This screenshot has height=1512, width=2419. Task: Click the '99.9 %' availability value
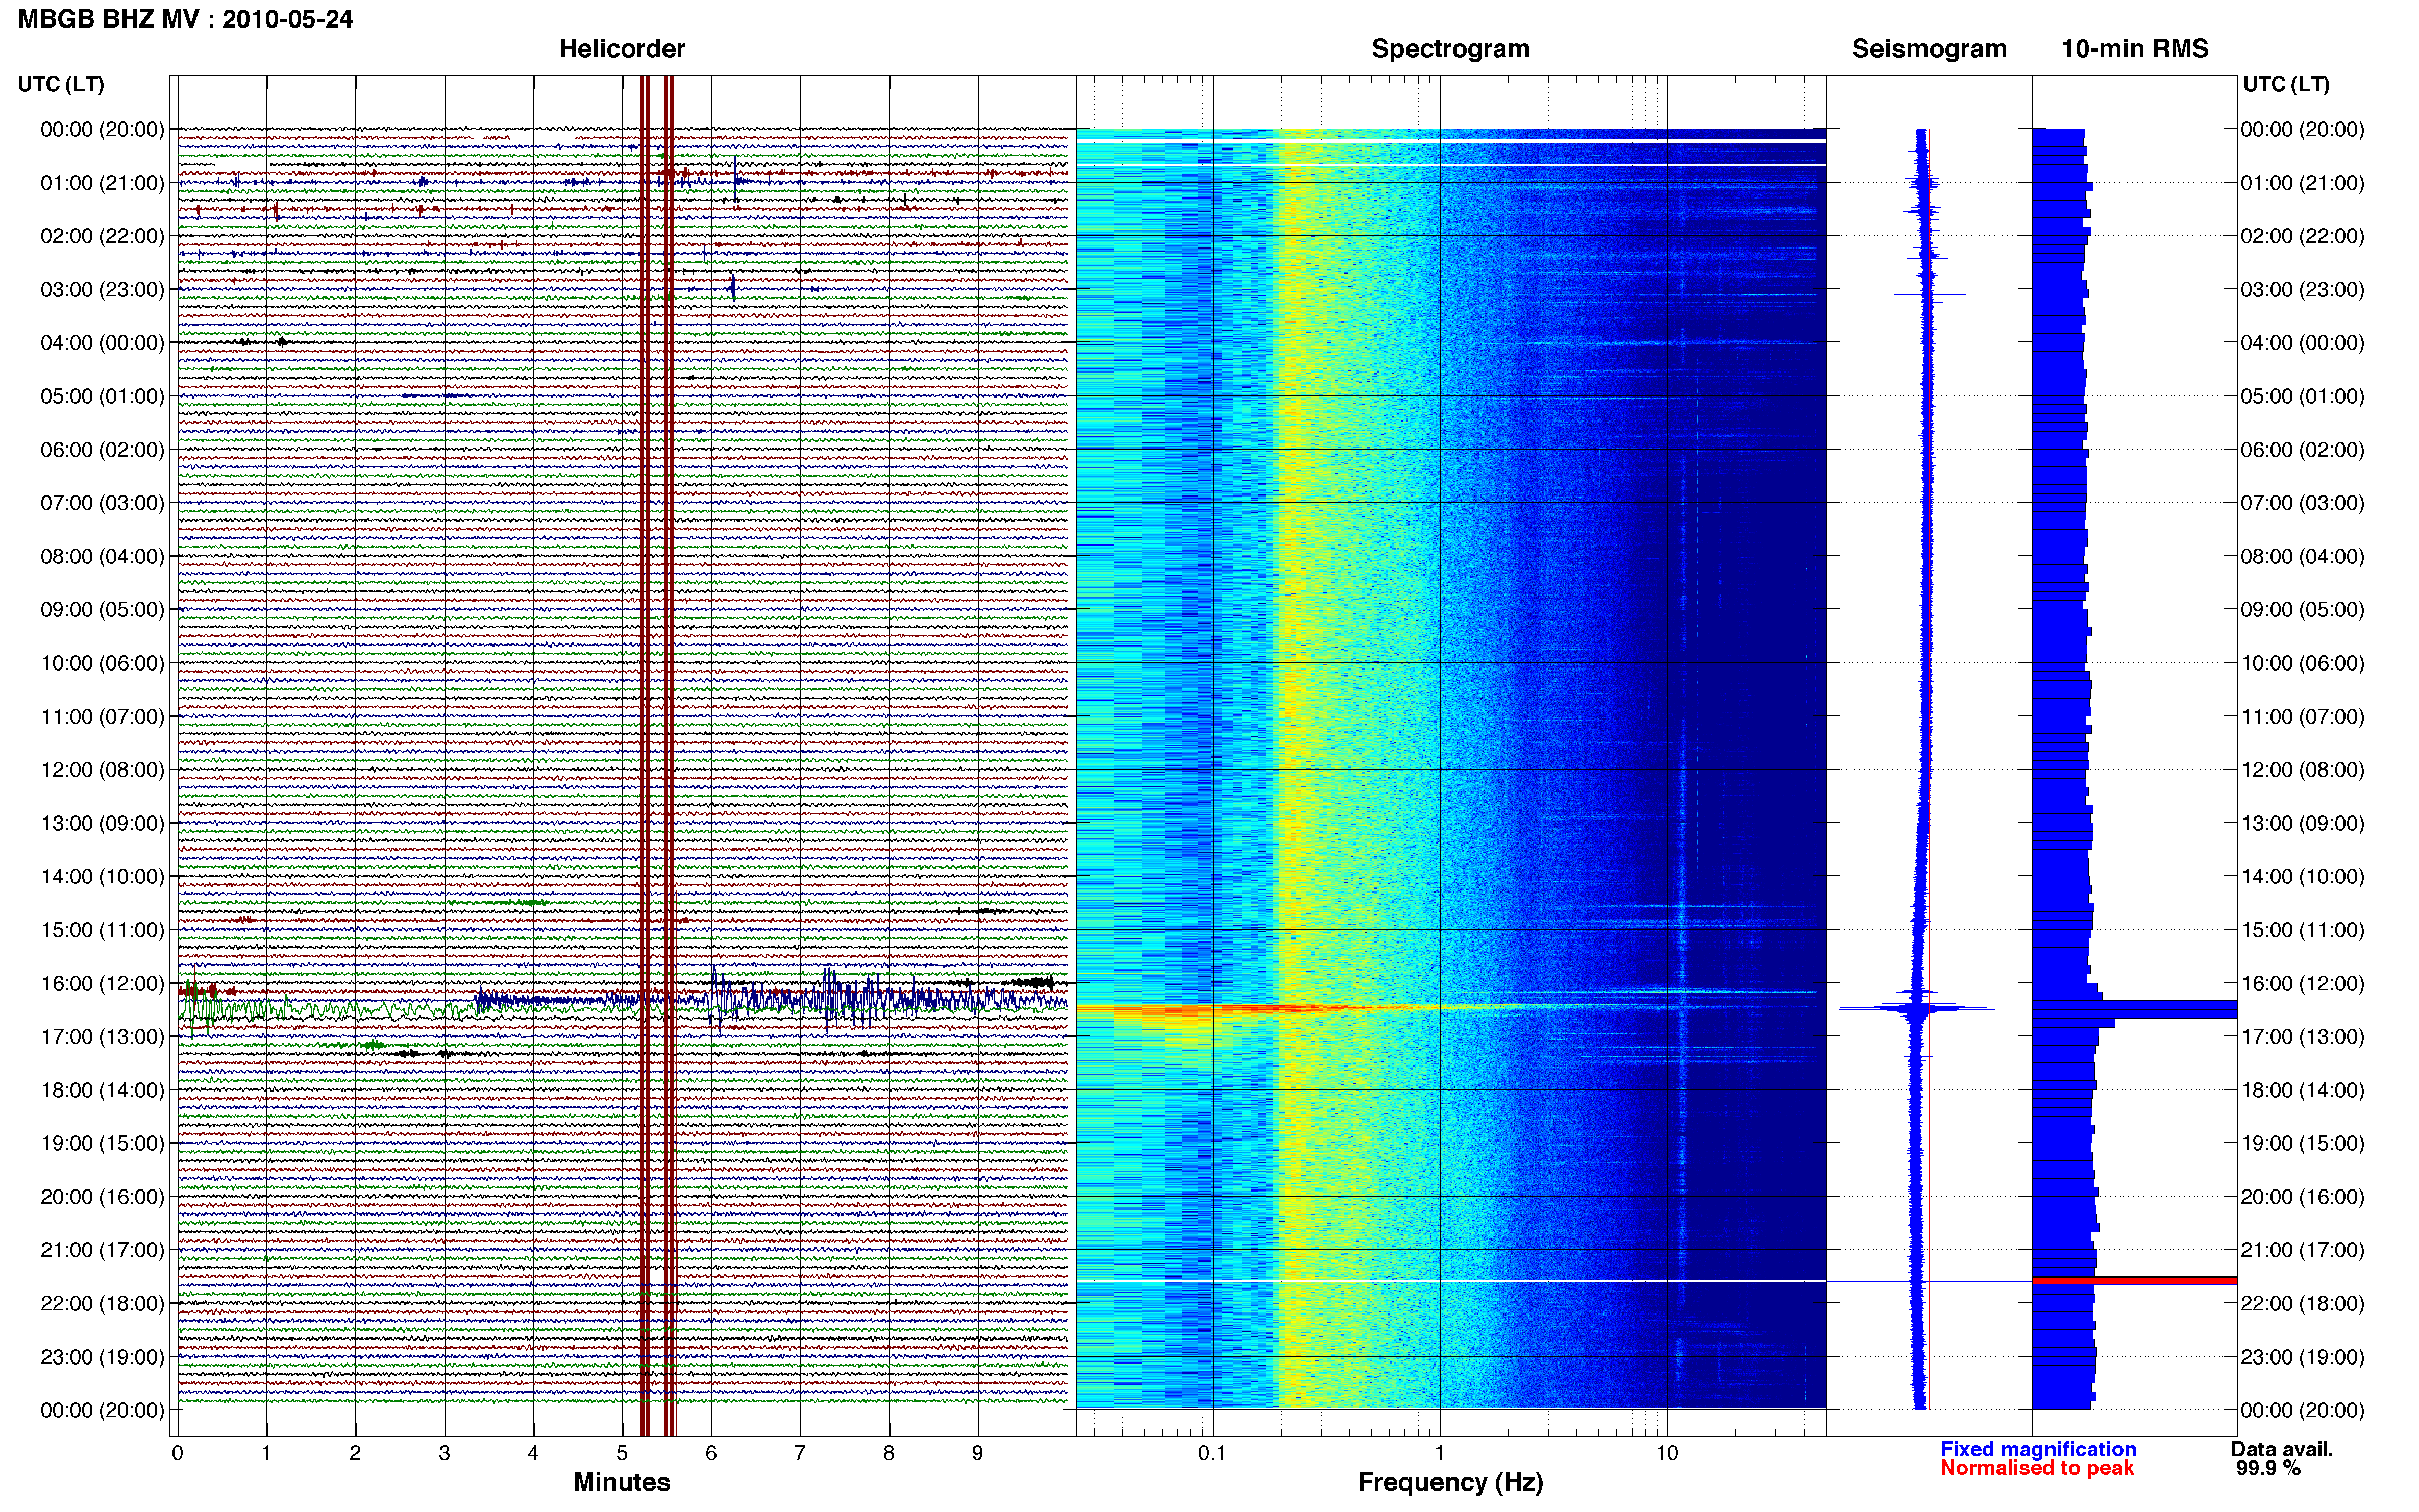click(2268, 1468)
